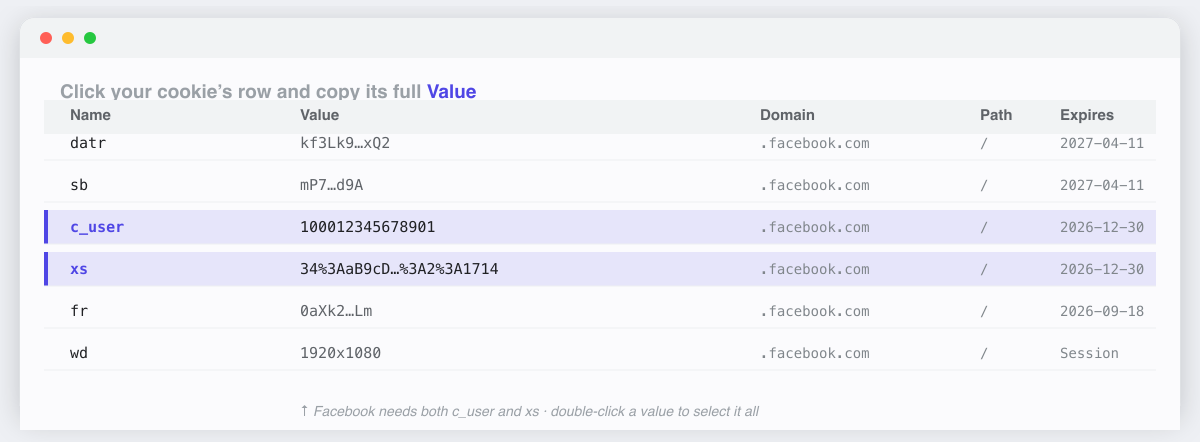Click the green maximize window button
Image resolution: width=1200 pixels, height=442 pixels.
[90, 38]
